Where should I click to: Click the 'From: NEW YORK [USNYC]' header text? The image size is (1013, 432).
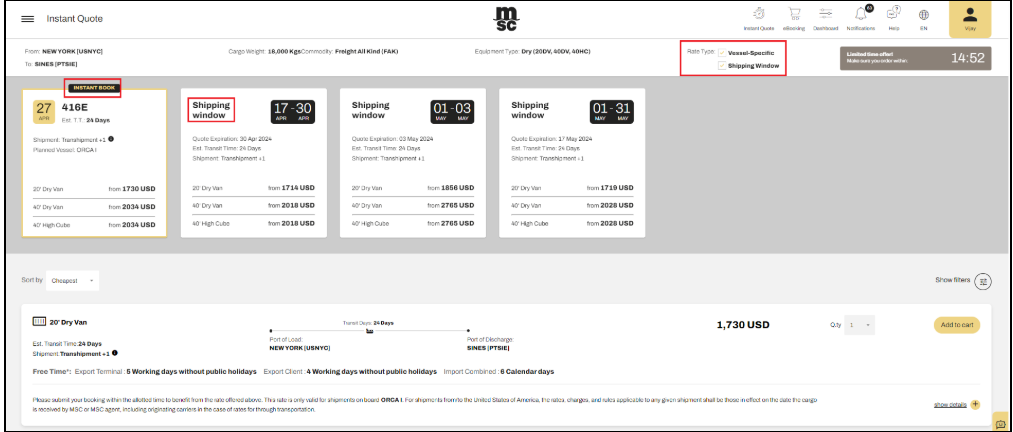(64, 51)
